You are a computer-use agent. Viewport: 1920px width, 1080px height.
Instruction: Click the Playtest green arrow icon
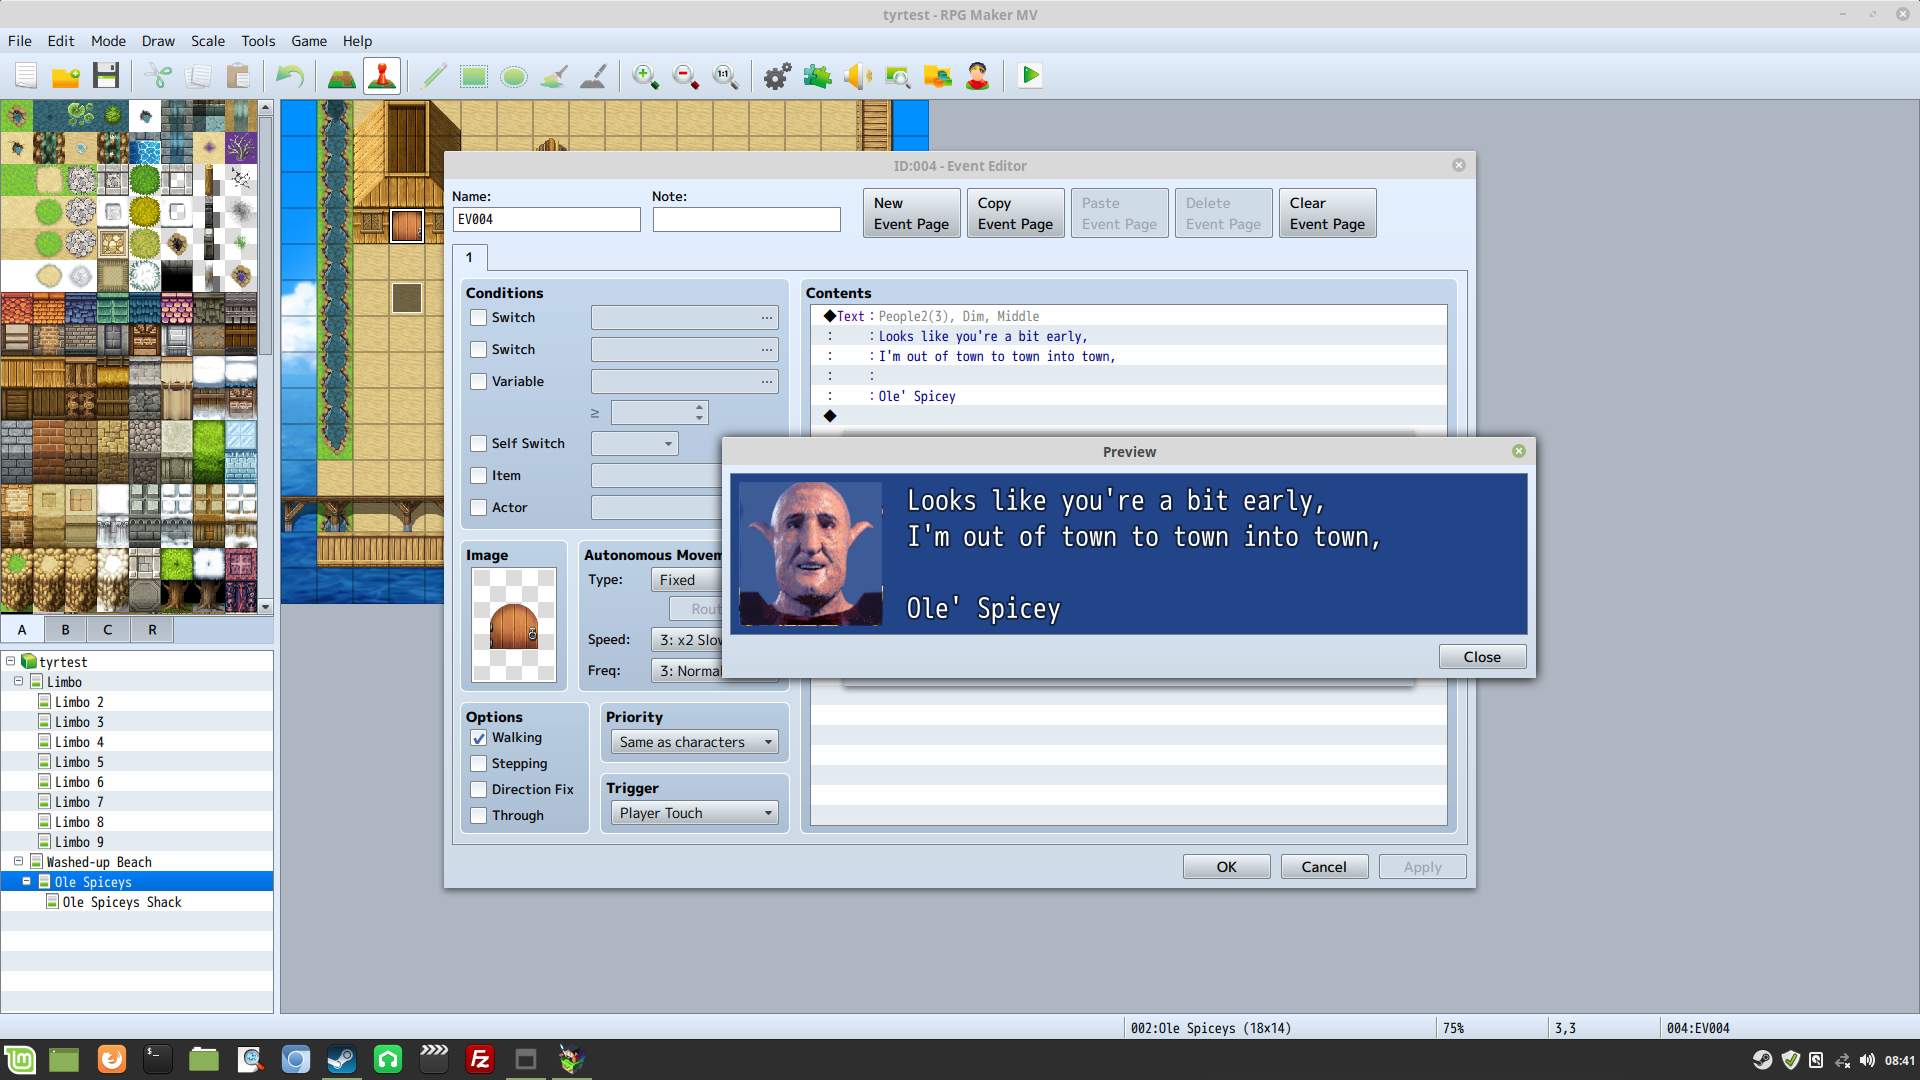click(x=1030, y=76)
